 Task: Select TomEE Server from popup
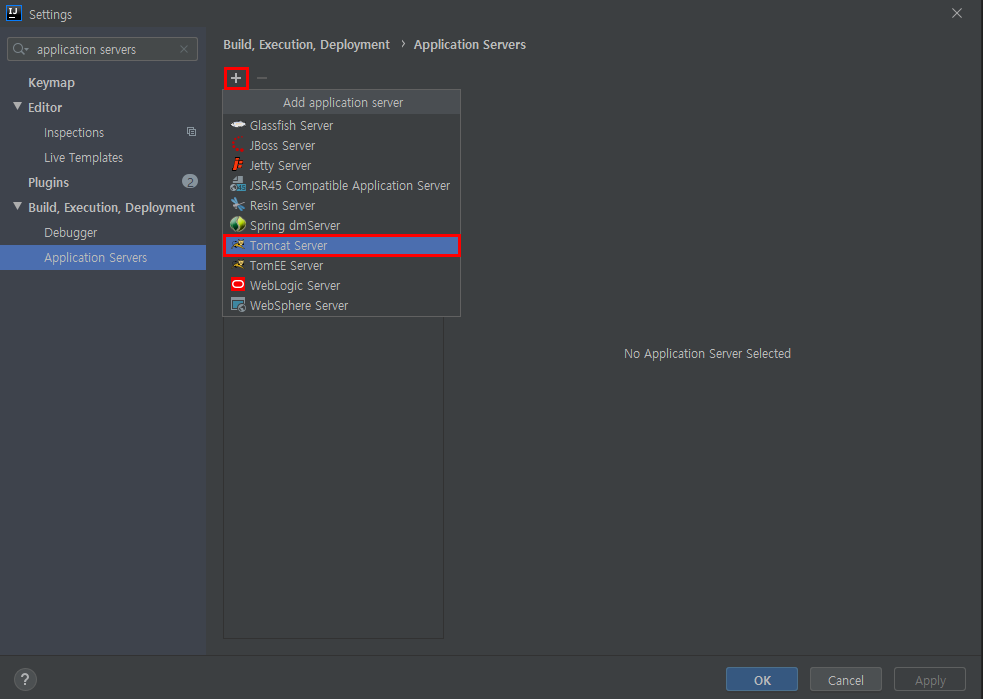[x=342, y=265]
